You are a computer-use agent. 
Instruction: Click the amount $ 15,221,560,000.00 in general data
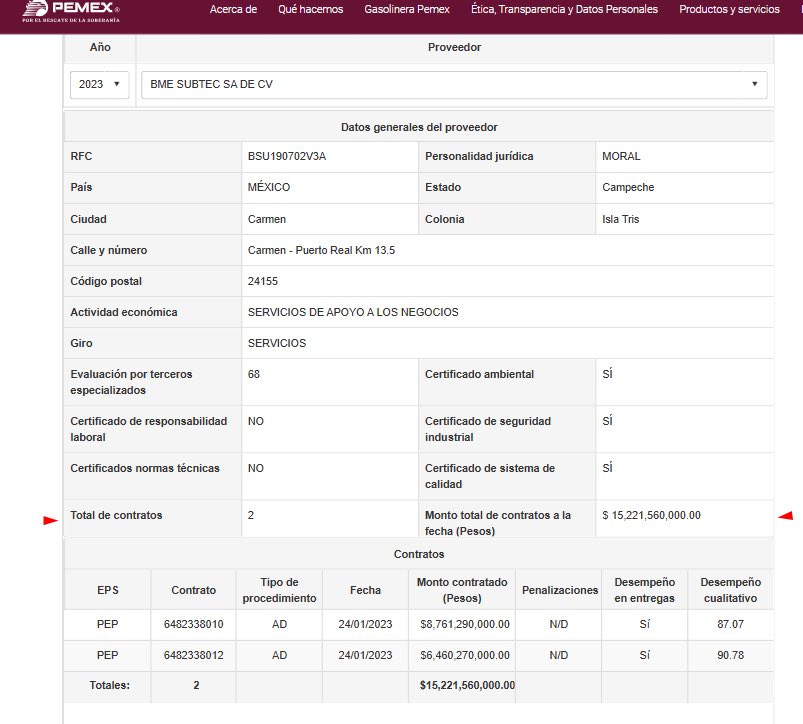pyautogui.click(x=651, y=515)
